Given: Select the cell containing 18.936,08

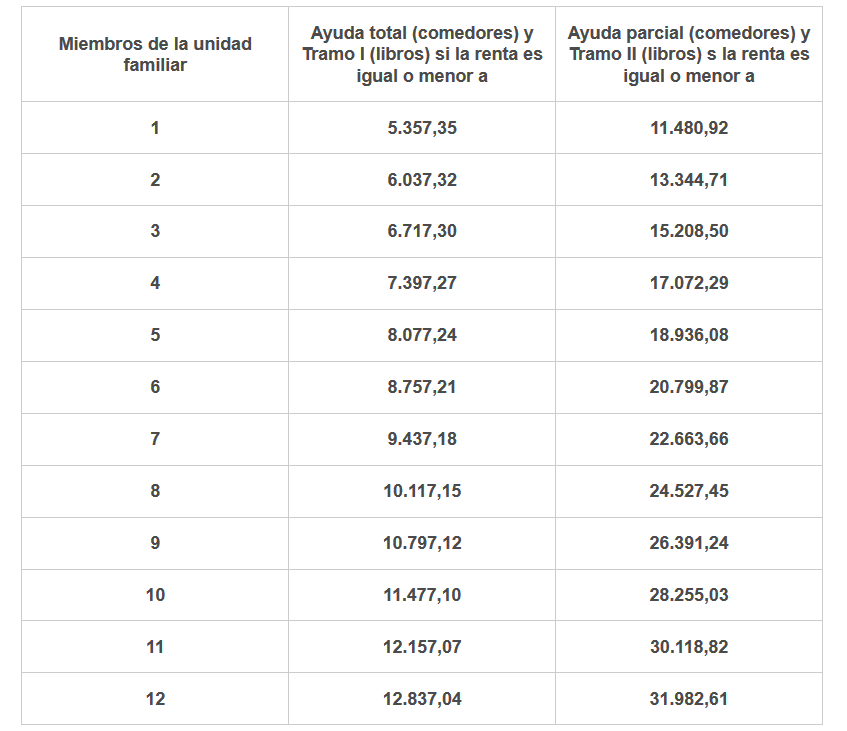Looking at the screenshot, I should [x=689, y=335].
